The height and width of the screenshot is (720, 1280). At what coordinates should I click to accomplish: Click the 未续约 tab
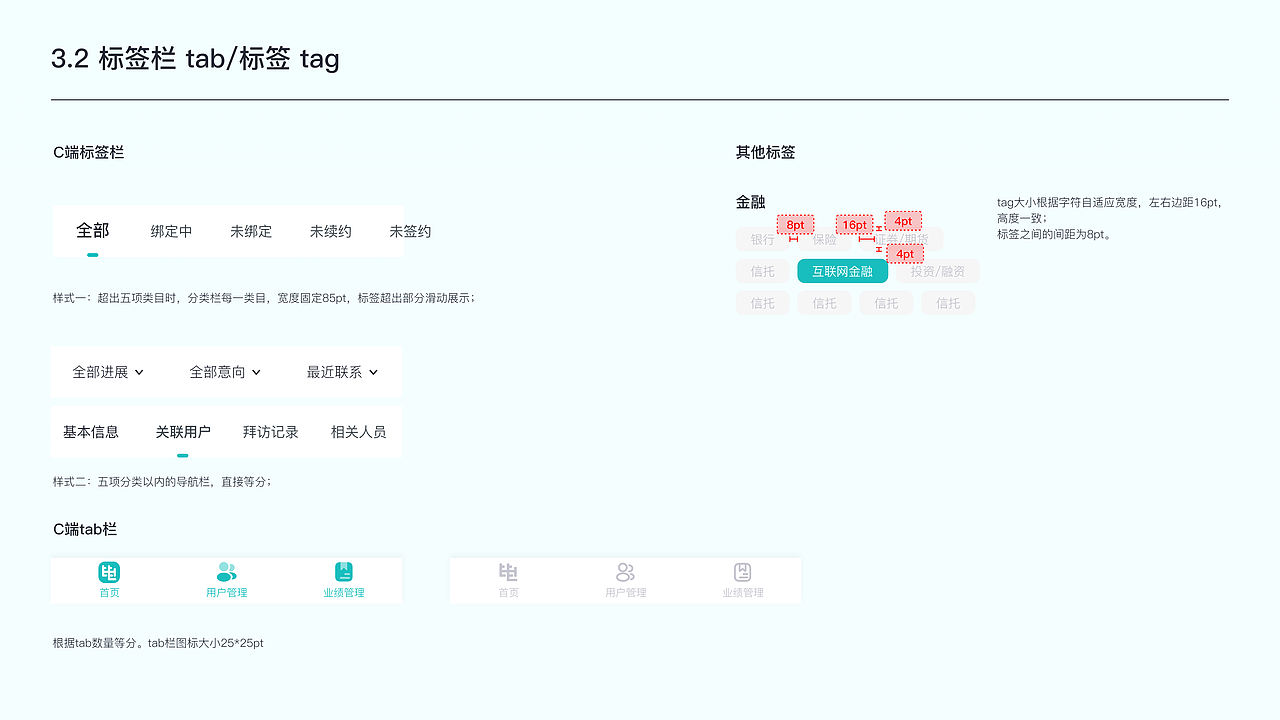(331, 231)
